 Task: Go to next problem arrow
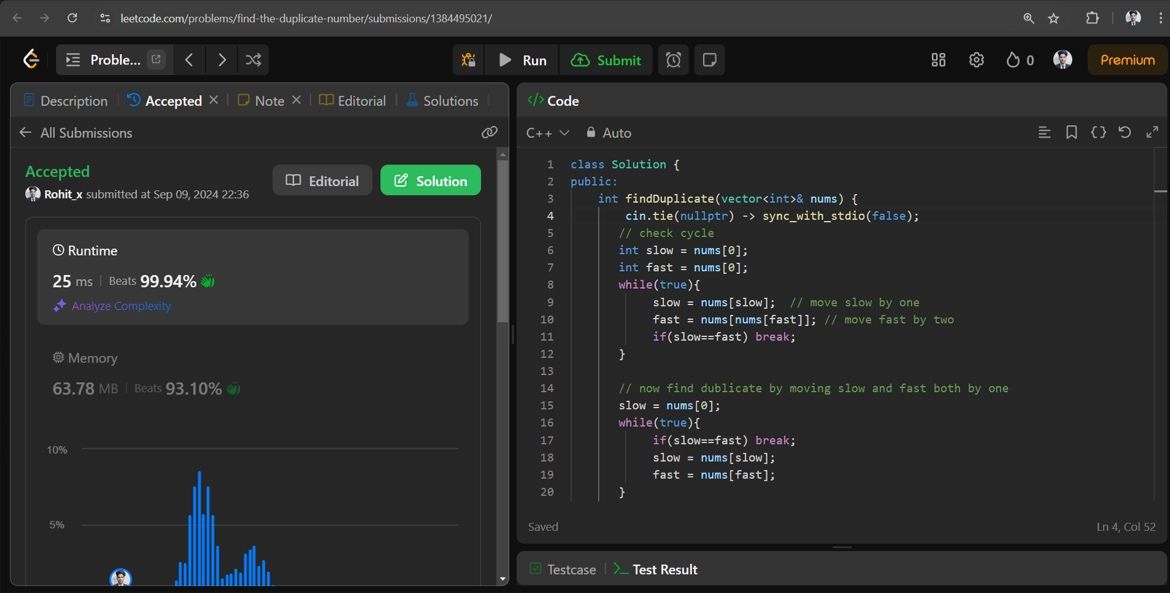[222, 60]
